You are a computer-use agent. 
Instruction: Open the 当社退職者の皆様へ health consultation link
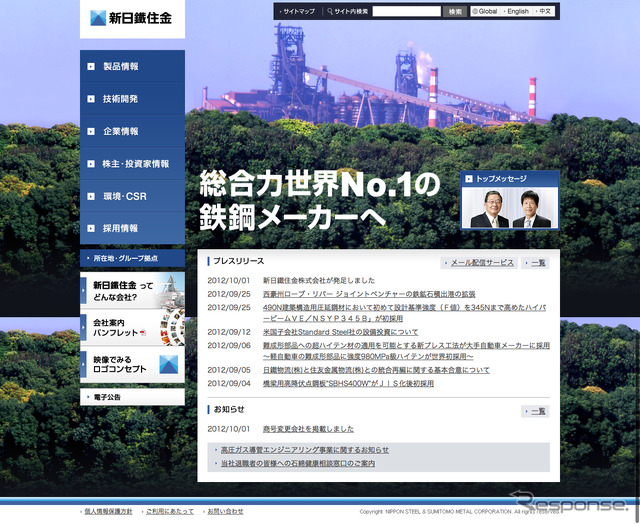click(x=298, y=463)
